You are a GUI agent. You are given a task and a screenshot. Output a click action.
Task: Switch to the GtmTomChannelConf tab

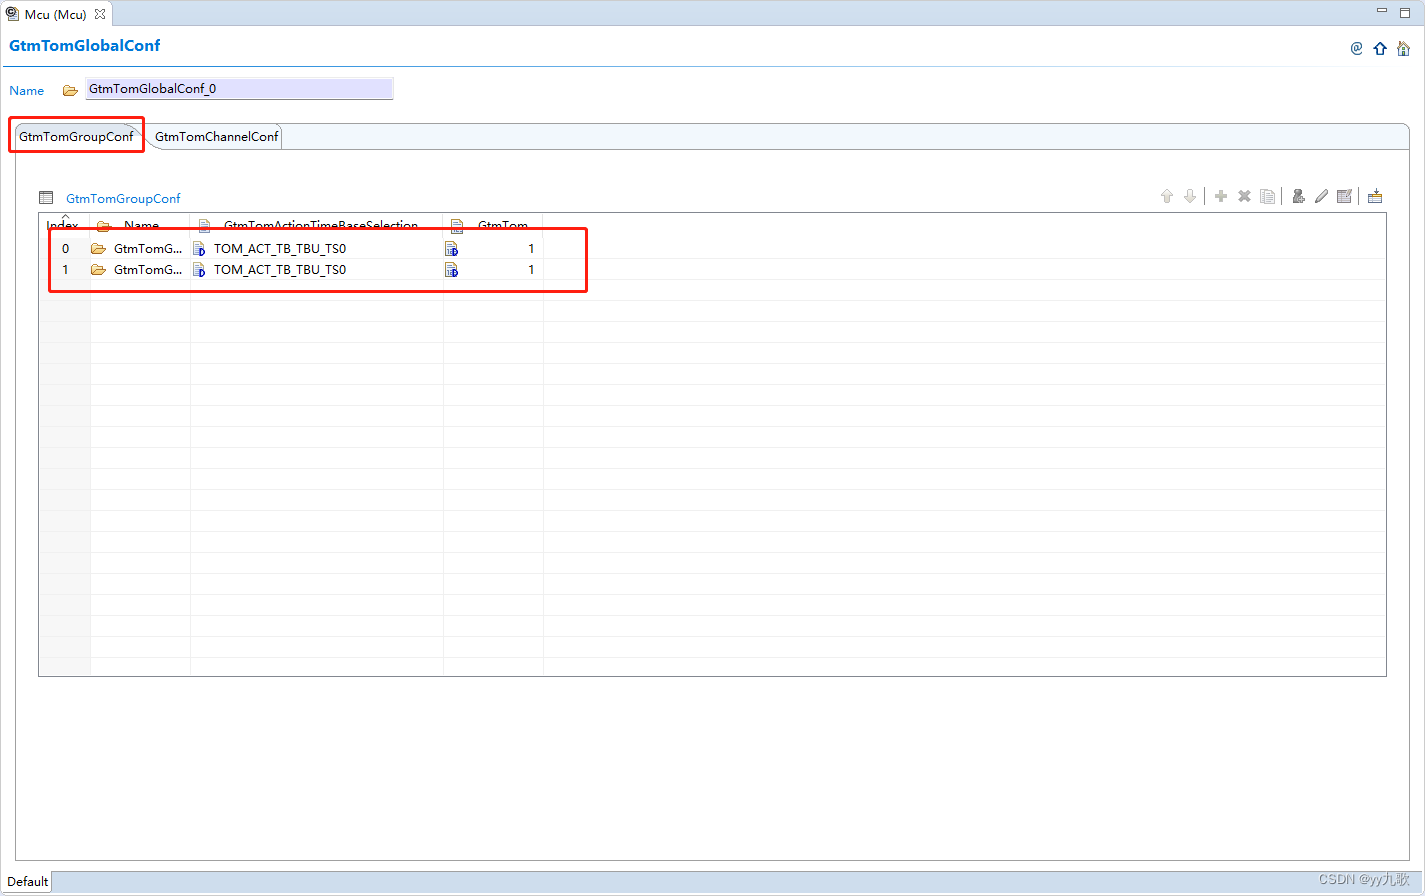[x=216, y=136]
